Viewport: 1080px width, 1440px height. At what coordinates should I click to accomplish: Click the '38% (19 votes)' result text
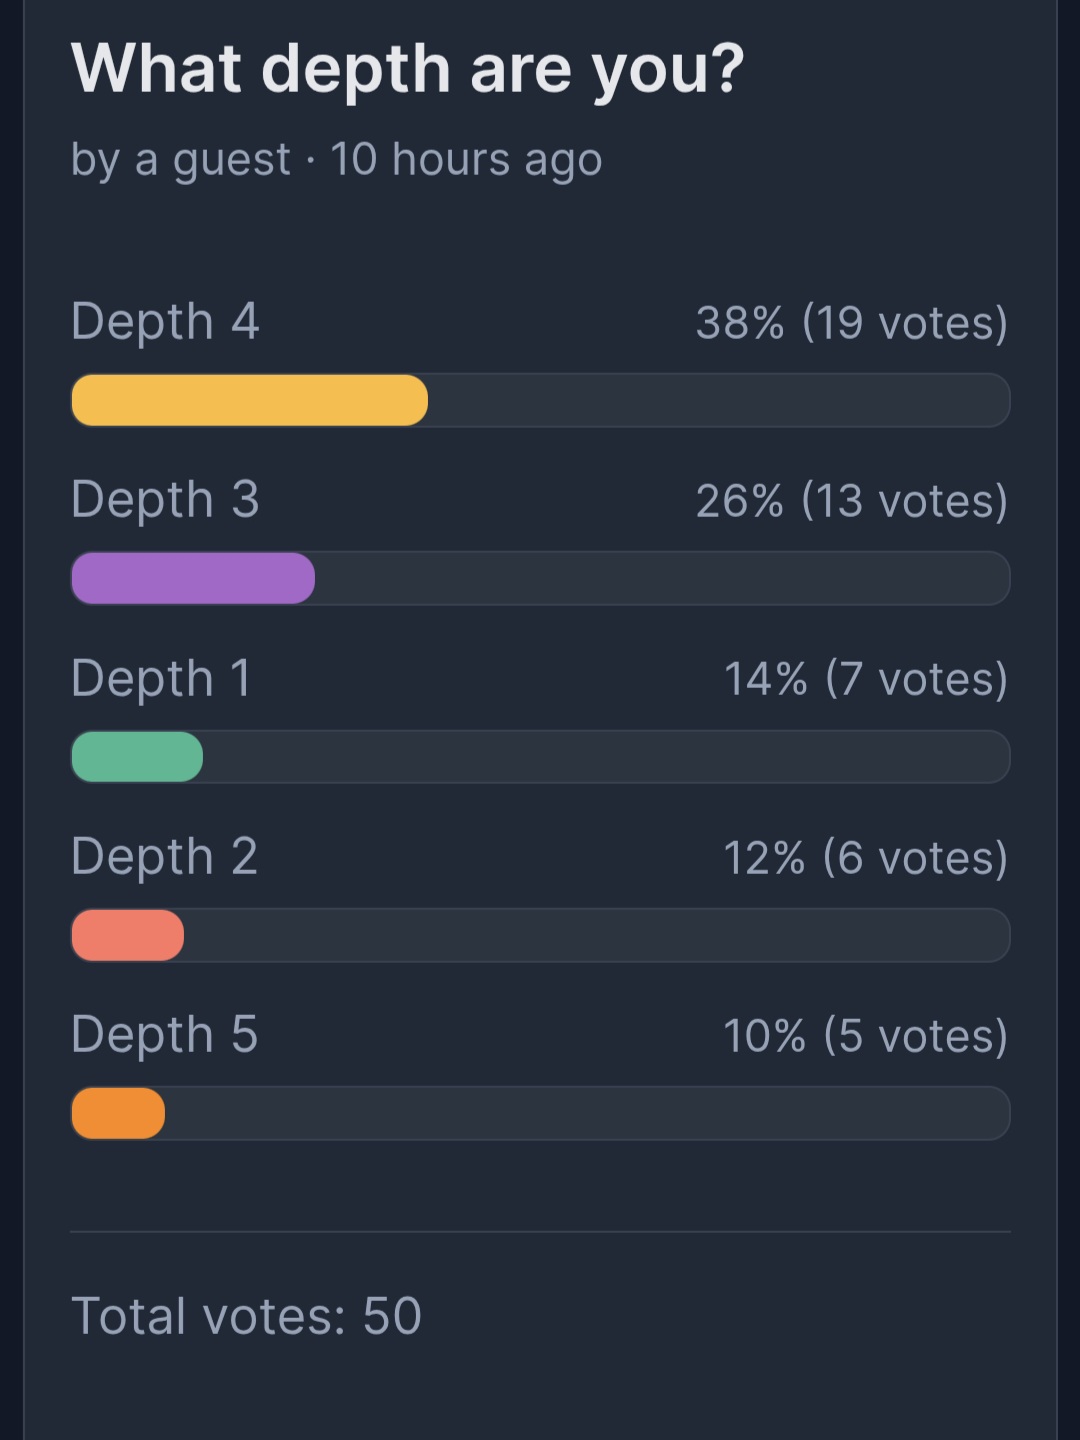[x=852, y=323]
